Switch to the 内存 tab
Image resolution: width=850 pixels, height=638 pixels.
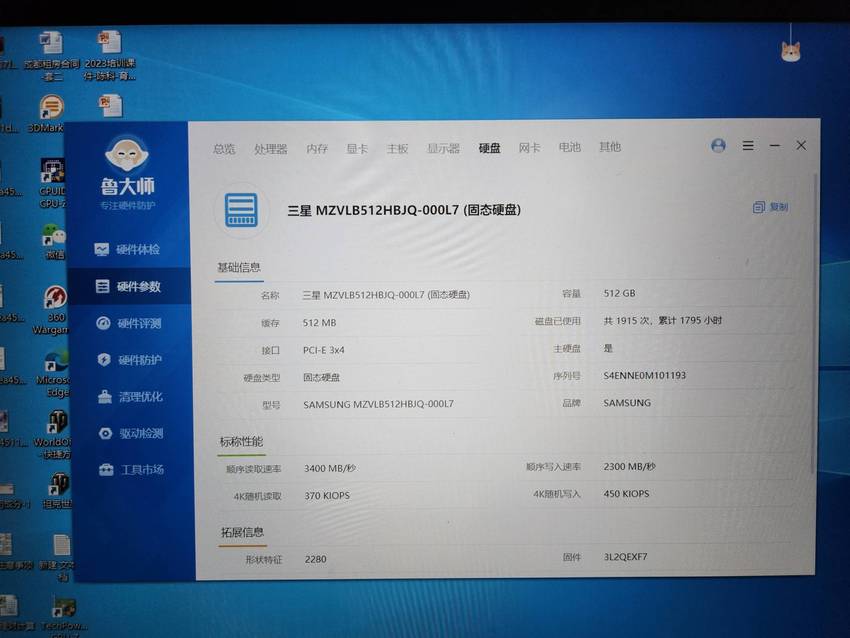(x=317, y=149)
